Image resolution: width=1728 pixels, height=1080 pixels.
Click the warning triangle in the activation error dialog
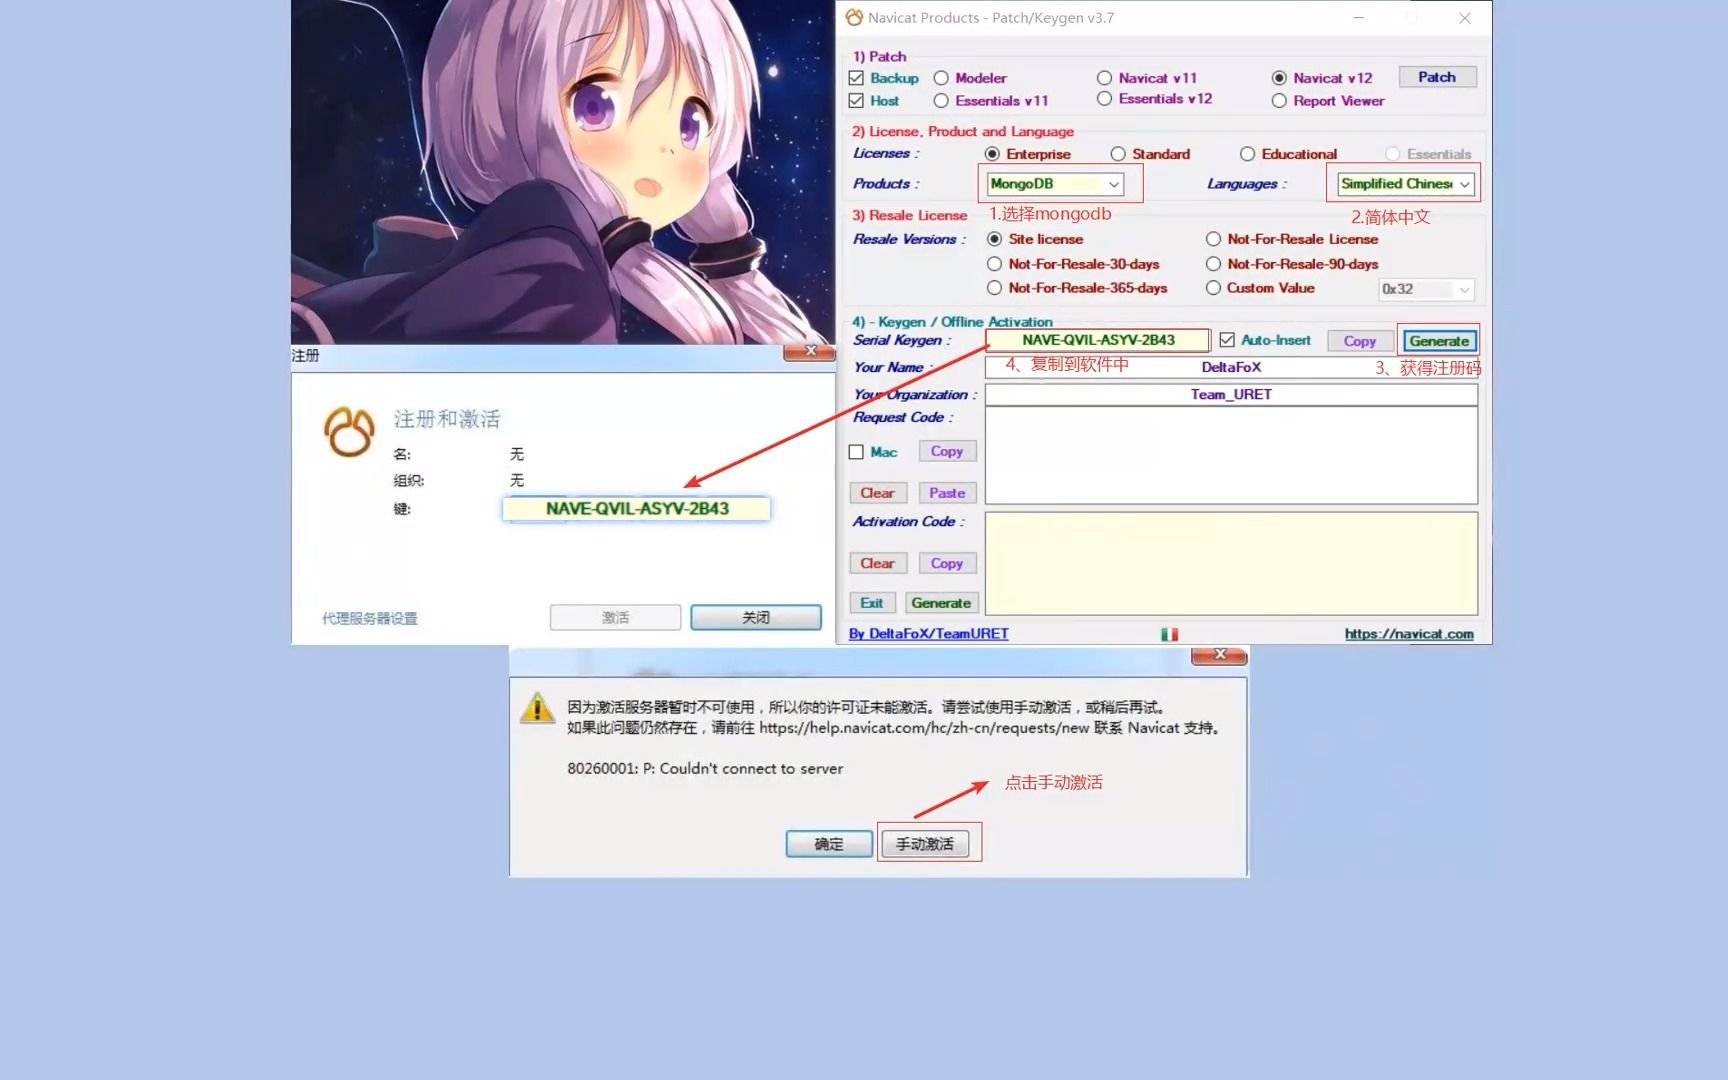coord(538,713)
